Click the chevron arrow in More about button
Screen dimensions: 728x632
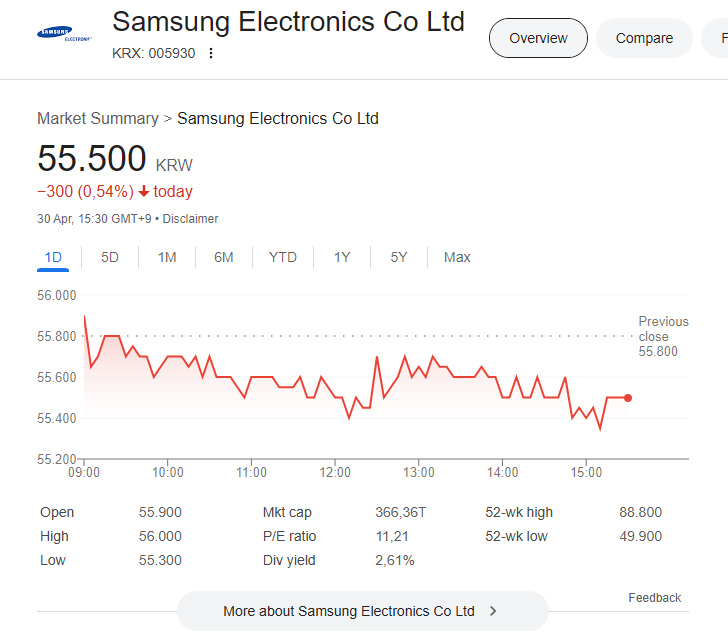[x=493, y=610]
